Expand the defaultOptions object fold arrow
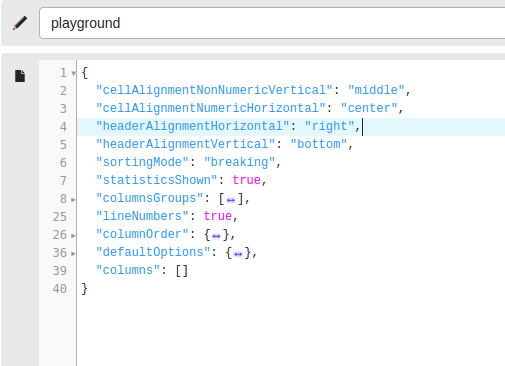Image resolution: width=505 pixels, height=366 pixels. pos(74,253)
